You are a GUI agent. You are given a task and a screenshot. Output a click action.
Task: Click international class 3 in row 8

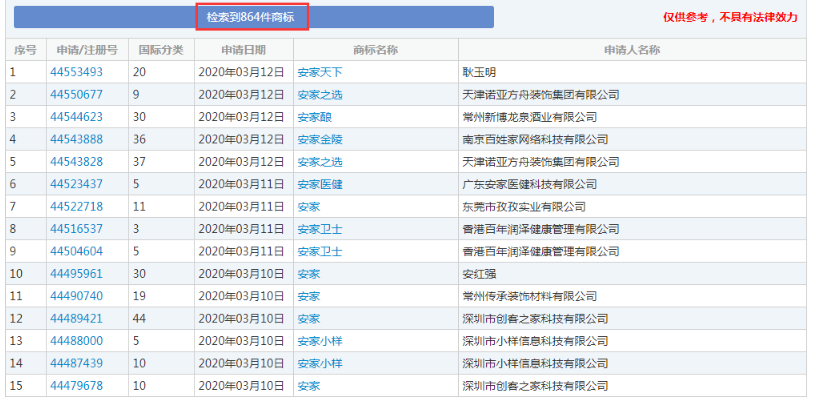pyautogui.click(x=136, y=229)
